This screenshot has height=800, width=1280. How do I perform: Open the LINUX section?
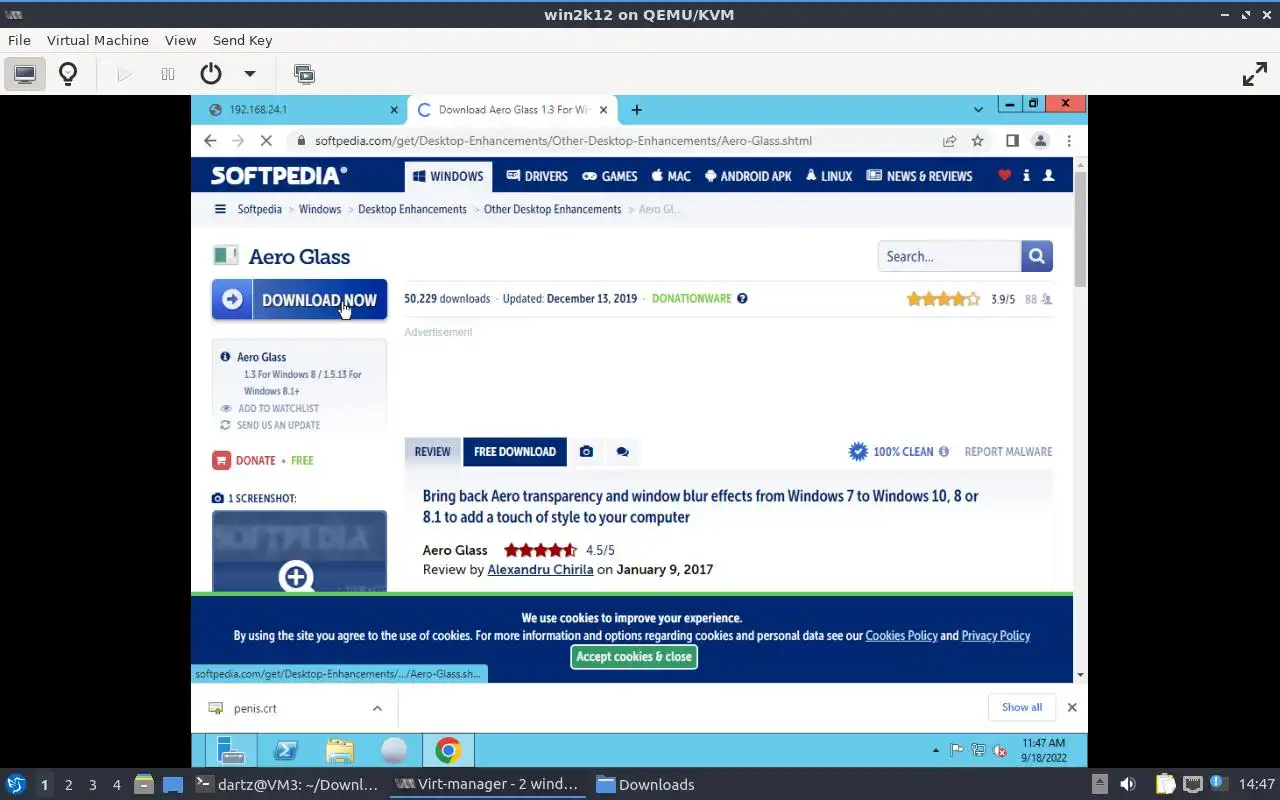tap(829, 176)
